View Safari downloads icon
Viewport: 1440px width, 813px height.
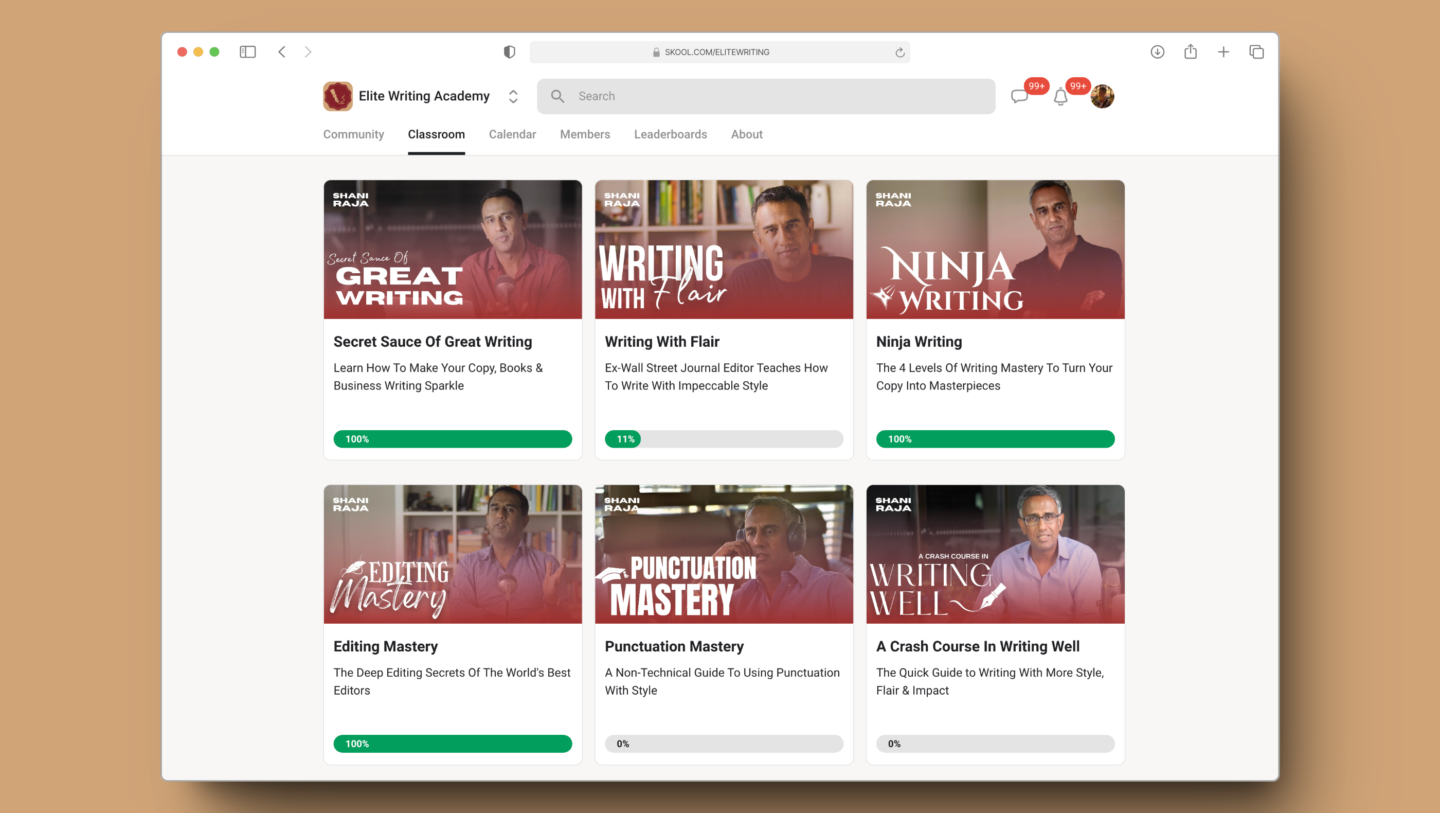click(1157, 51)
